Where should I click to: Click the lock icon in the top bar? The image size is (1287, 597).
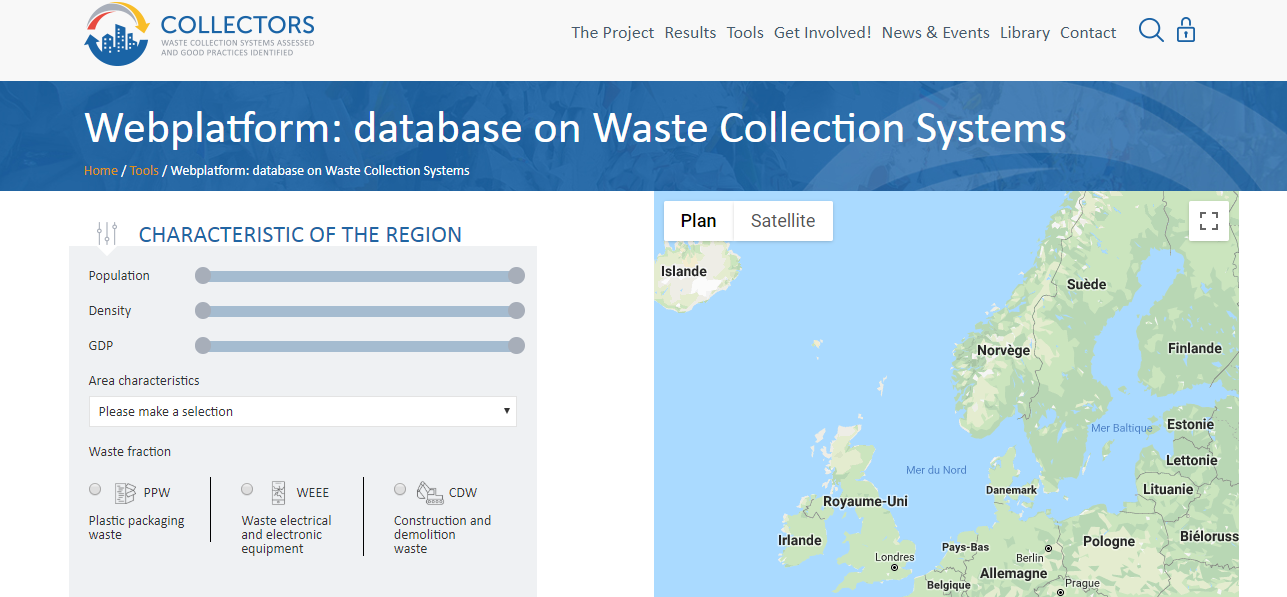(1185, 30)
